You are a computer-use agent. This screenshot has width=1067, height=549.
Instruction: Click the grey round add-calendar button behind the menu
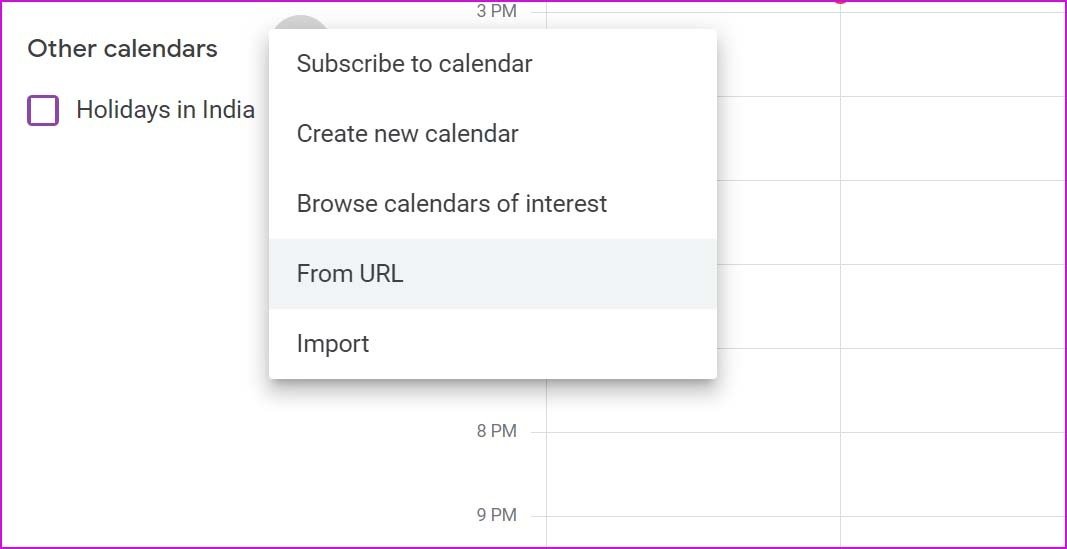point(300,22)
